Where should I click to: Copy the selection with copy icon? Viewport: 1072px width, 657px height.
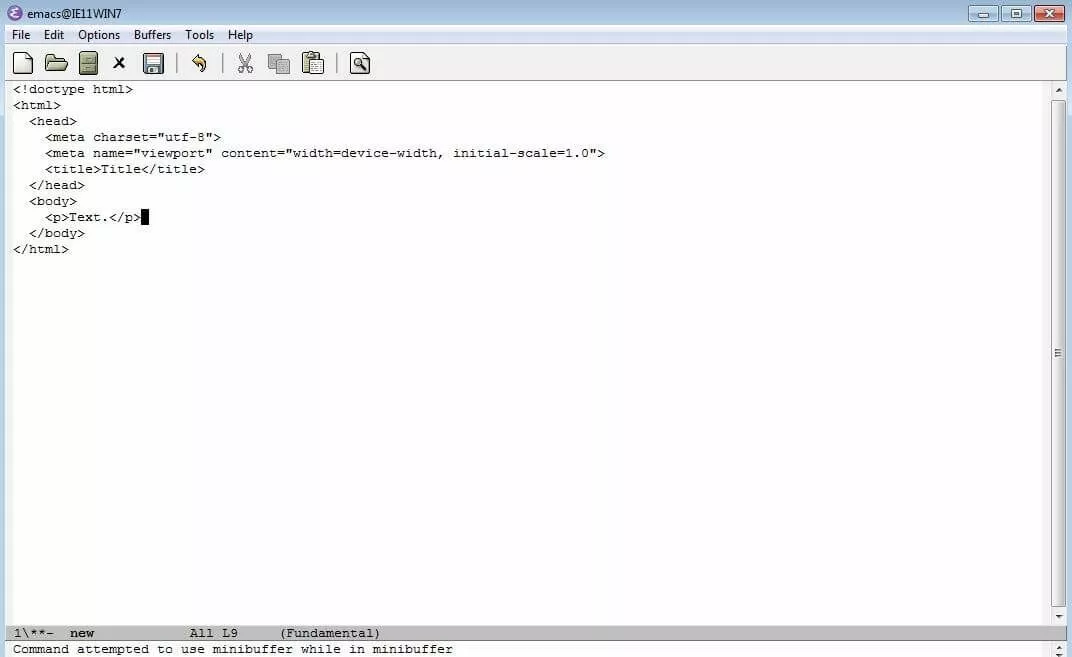pos(278,64)
